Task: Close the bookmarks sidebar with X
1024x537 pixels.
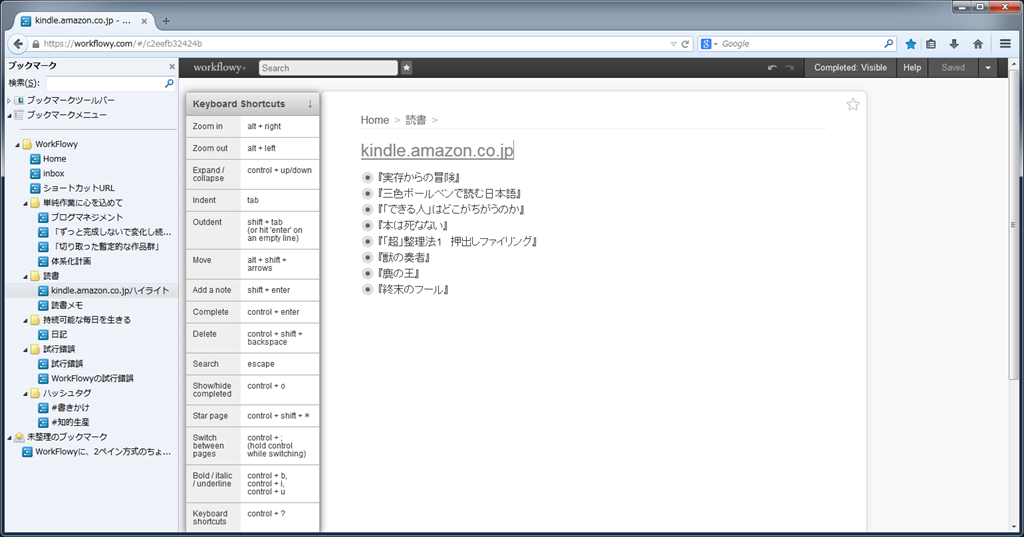Action: (172, 66)
